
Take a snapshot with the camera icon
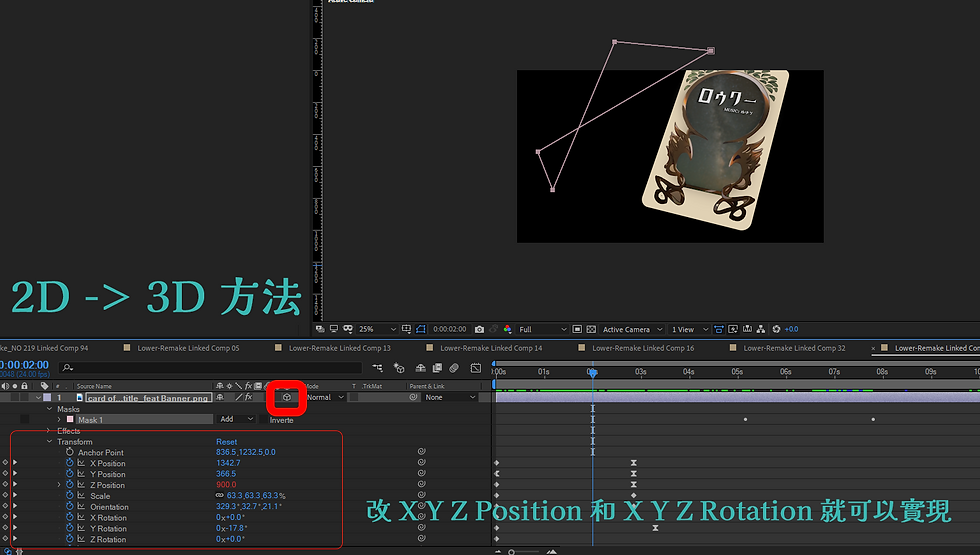coord(479,329)
